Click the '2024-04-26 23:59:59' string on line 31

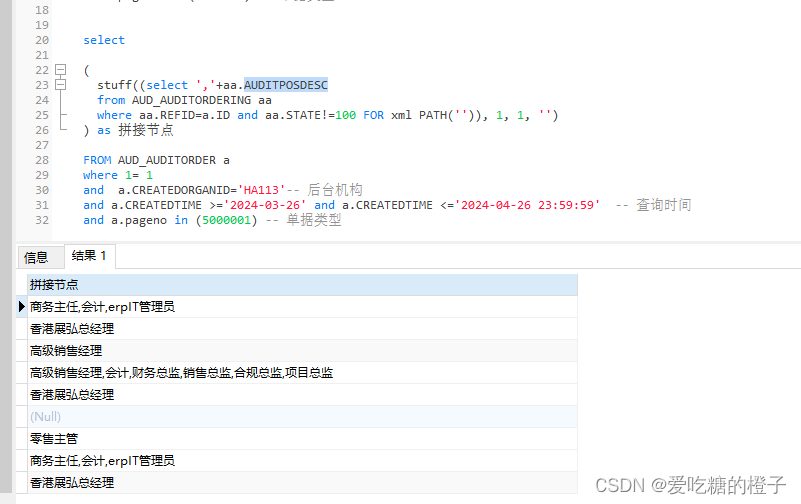point(527,205)
